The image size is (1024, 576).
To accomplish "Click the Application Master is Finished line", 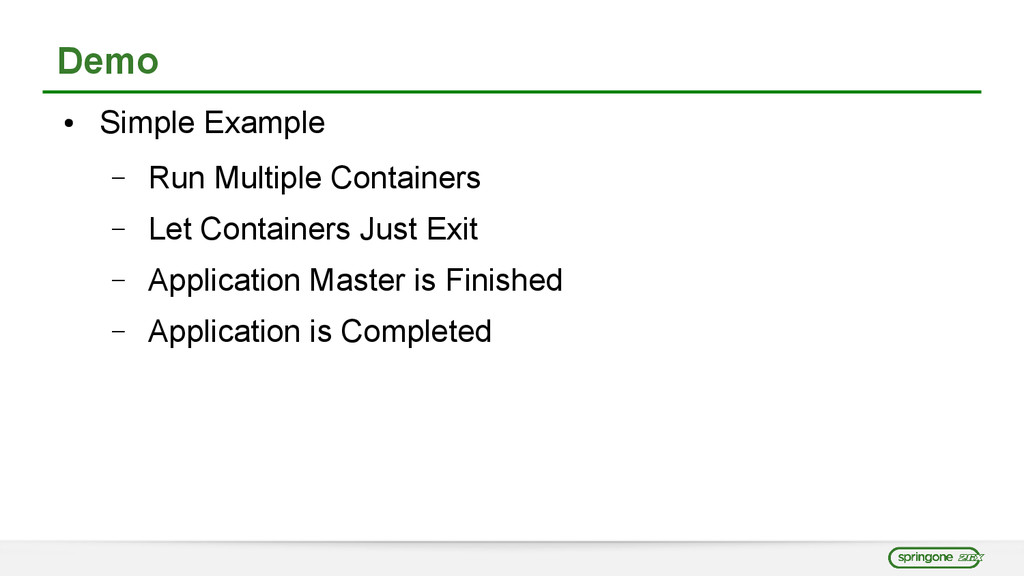I will (355, 280).
